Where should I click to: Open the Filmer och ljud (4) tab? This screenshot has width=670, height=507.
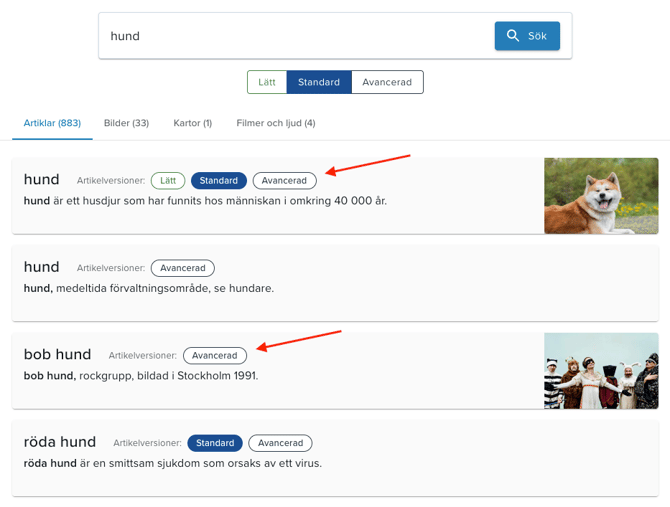coord(276,123)
